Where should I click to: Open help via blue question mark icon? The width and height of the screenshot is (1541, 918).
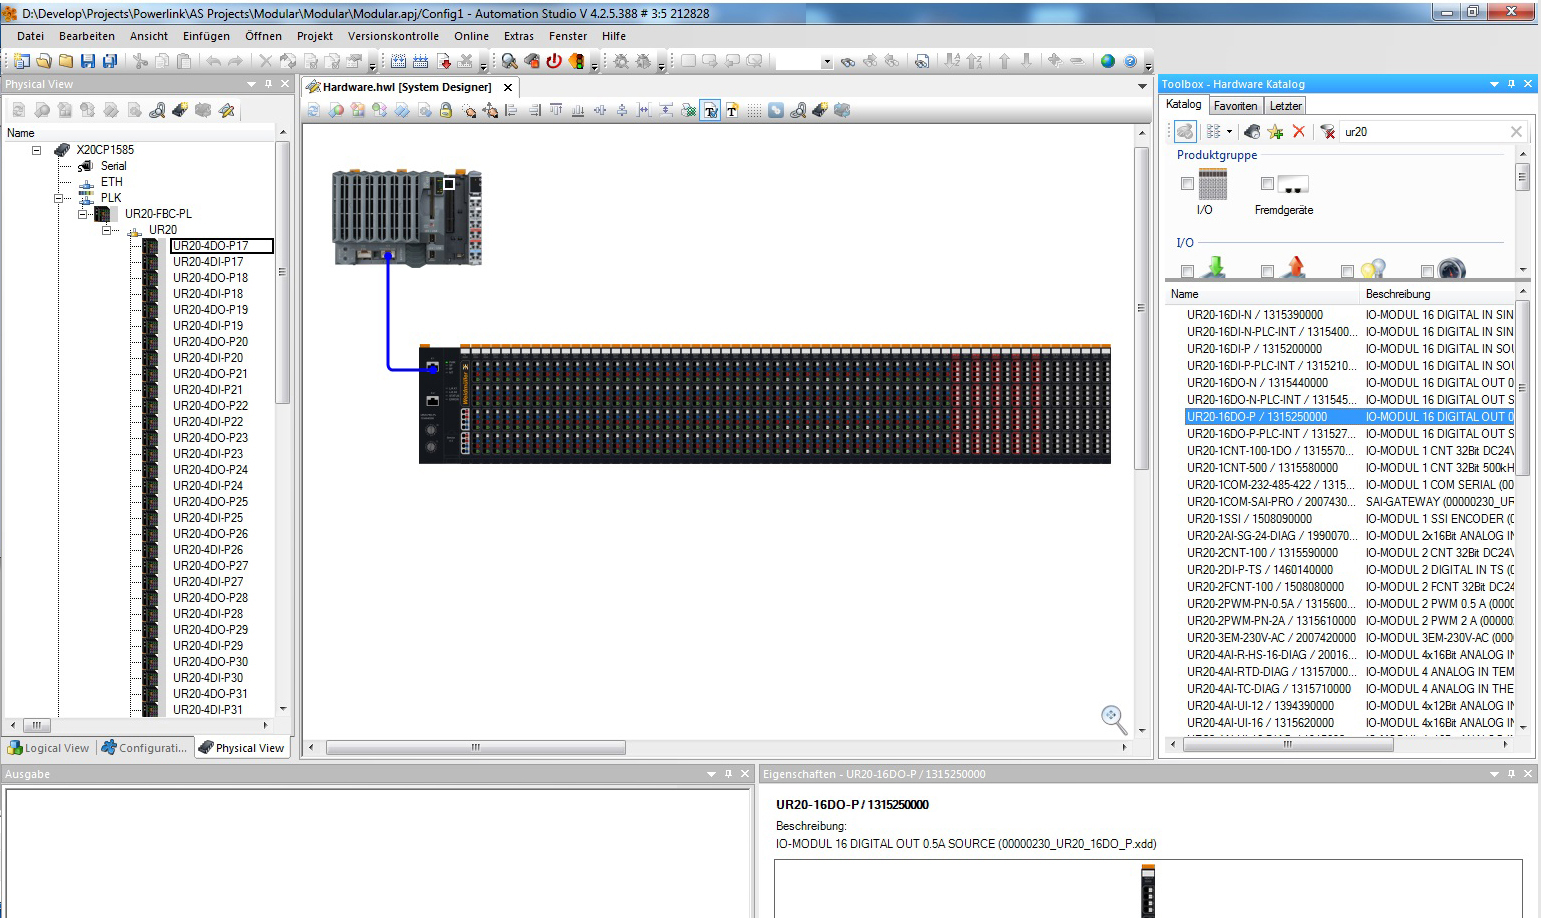point(1130,61)
